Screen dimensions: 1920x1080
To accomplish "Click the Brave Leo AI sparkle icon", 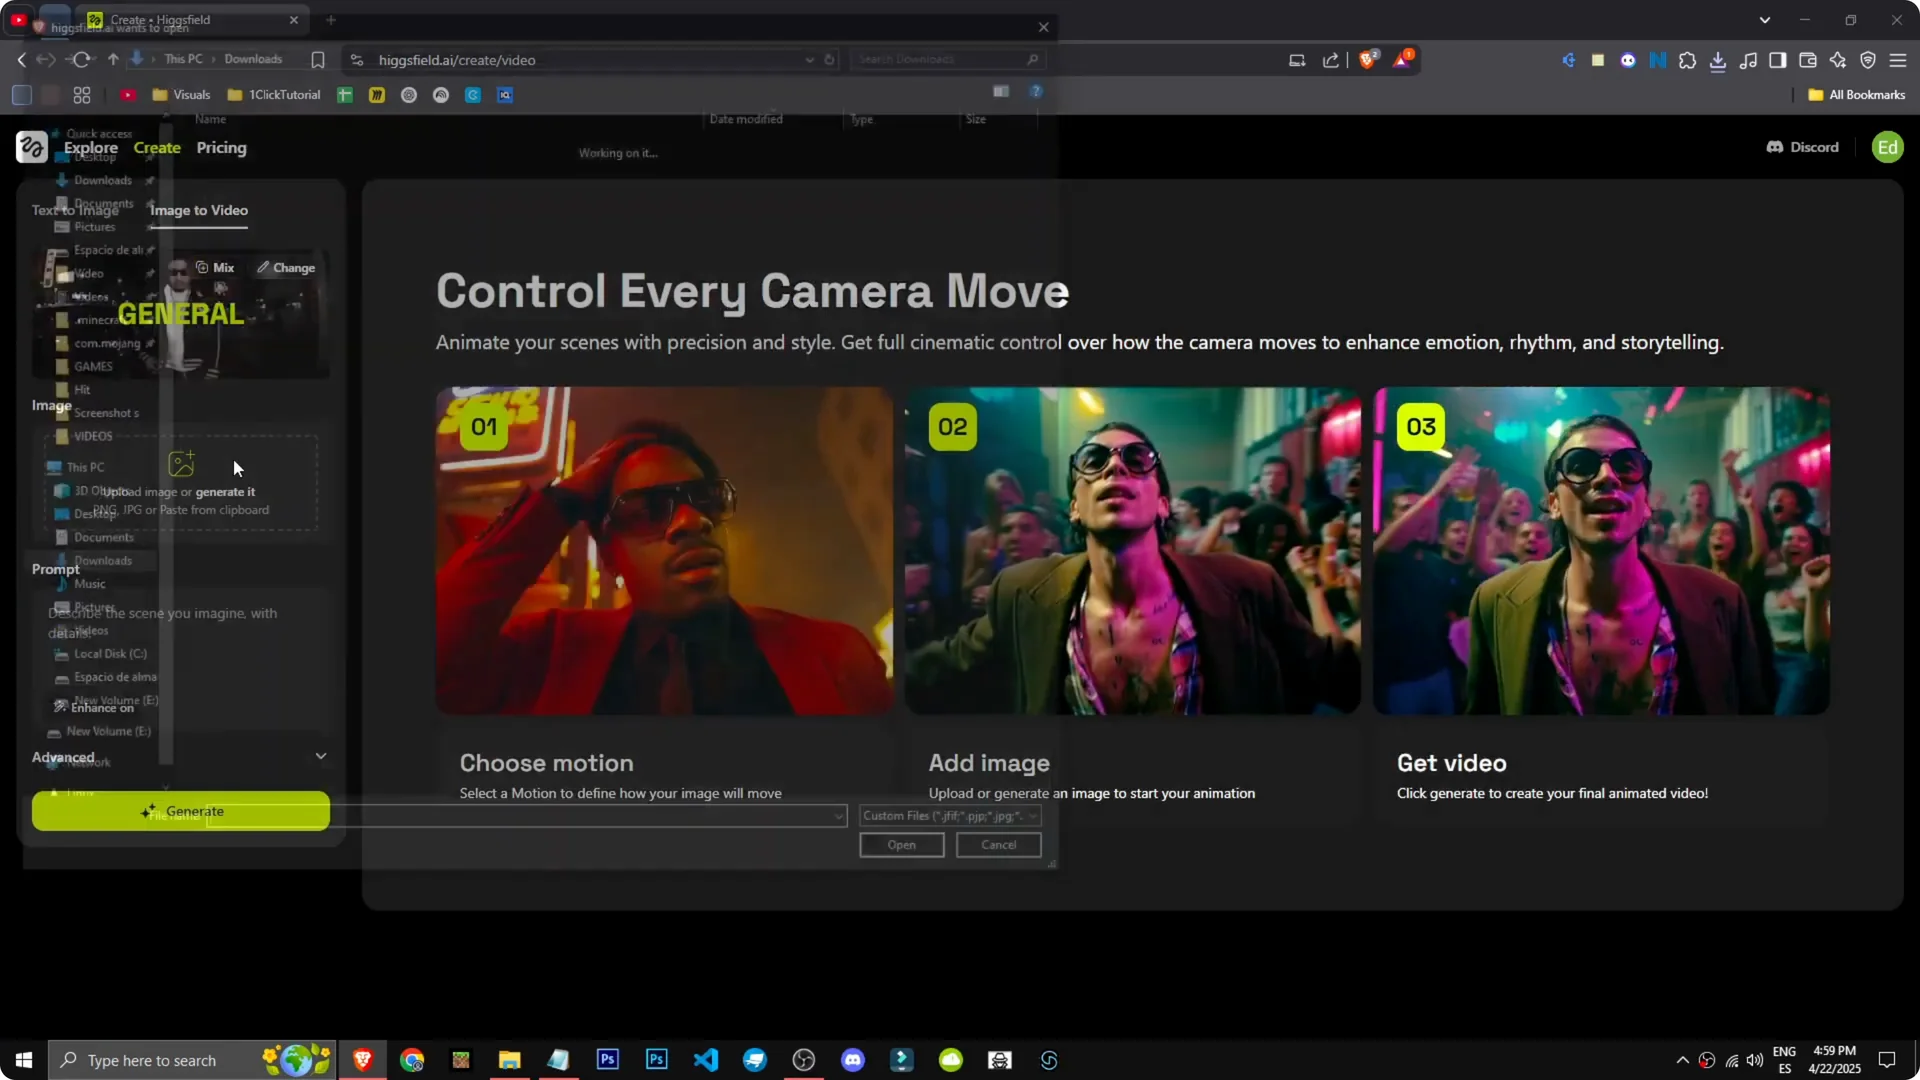I will [x=1839, y=60].
